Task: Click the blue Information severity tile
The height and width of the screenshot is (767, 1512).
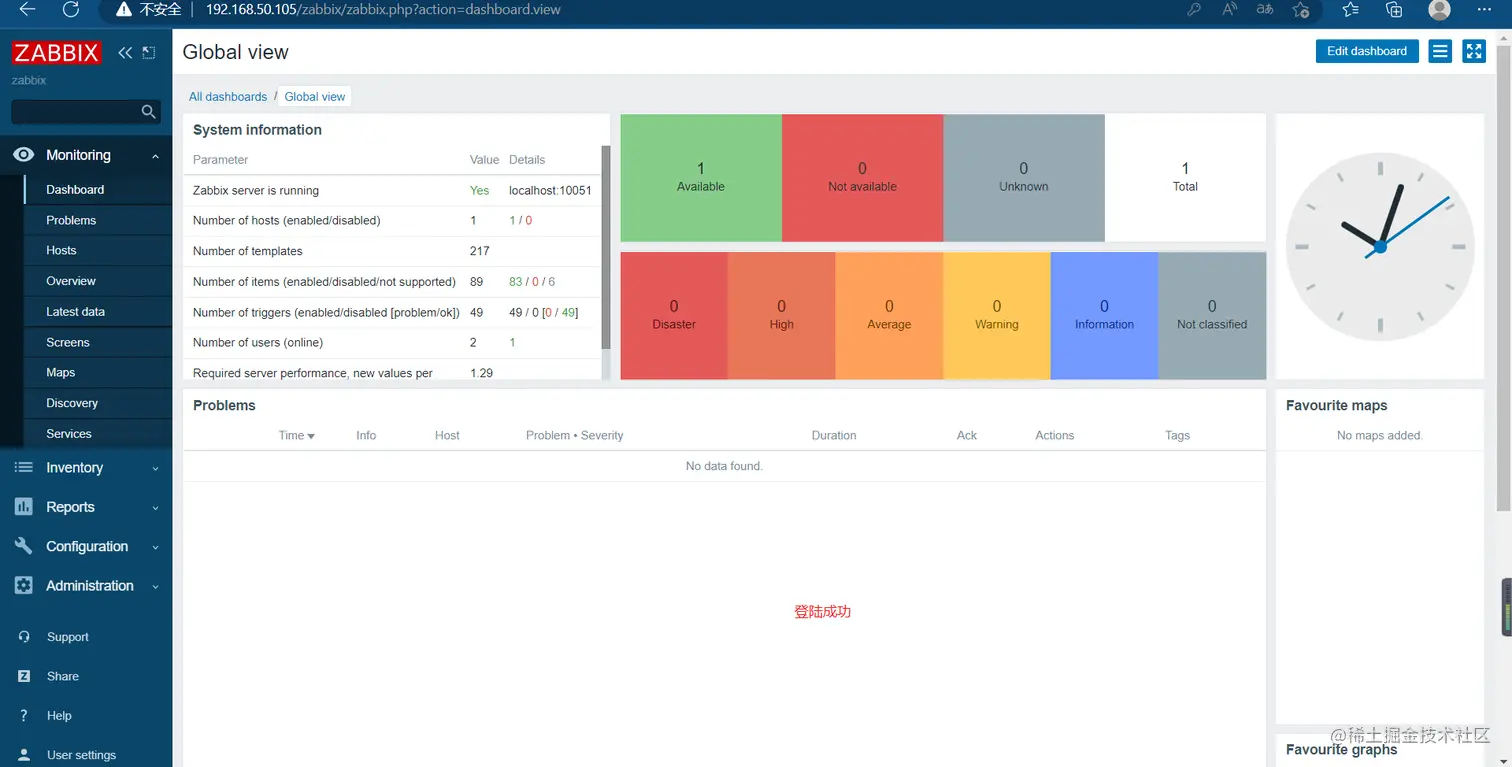Action: 1104,316
